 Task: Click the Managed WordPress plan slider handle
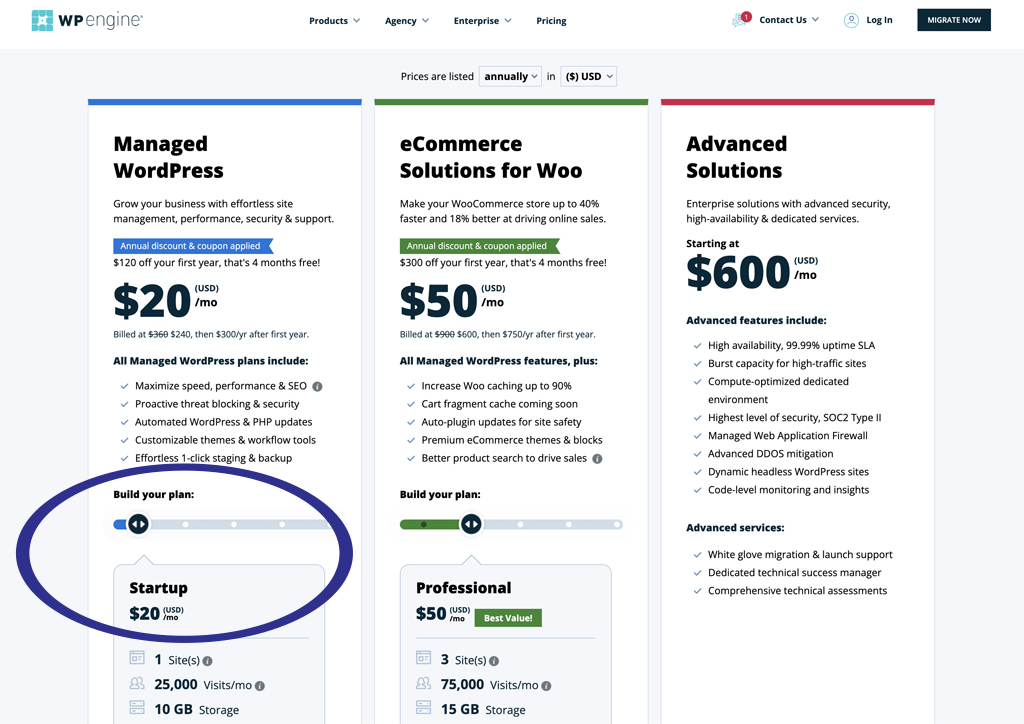138,524
